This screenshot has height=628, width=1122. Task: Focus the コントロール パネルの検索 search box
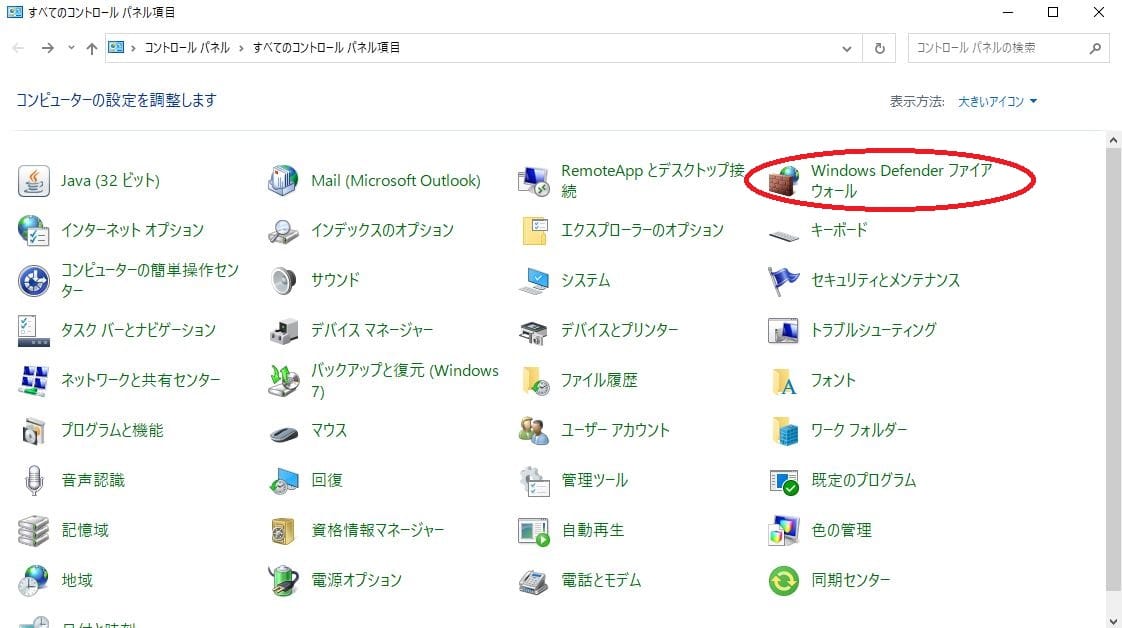[x=1009, y=48]
